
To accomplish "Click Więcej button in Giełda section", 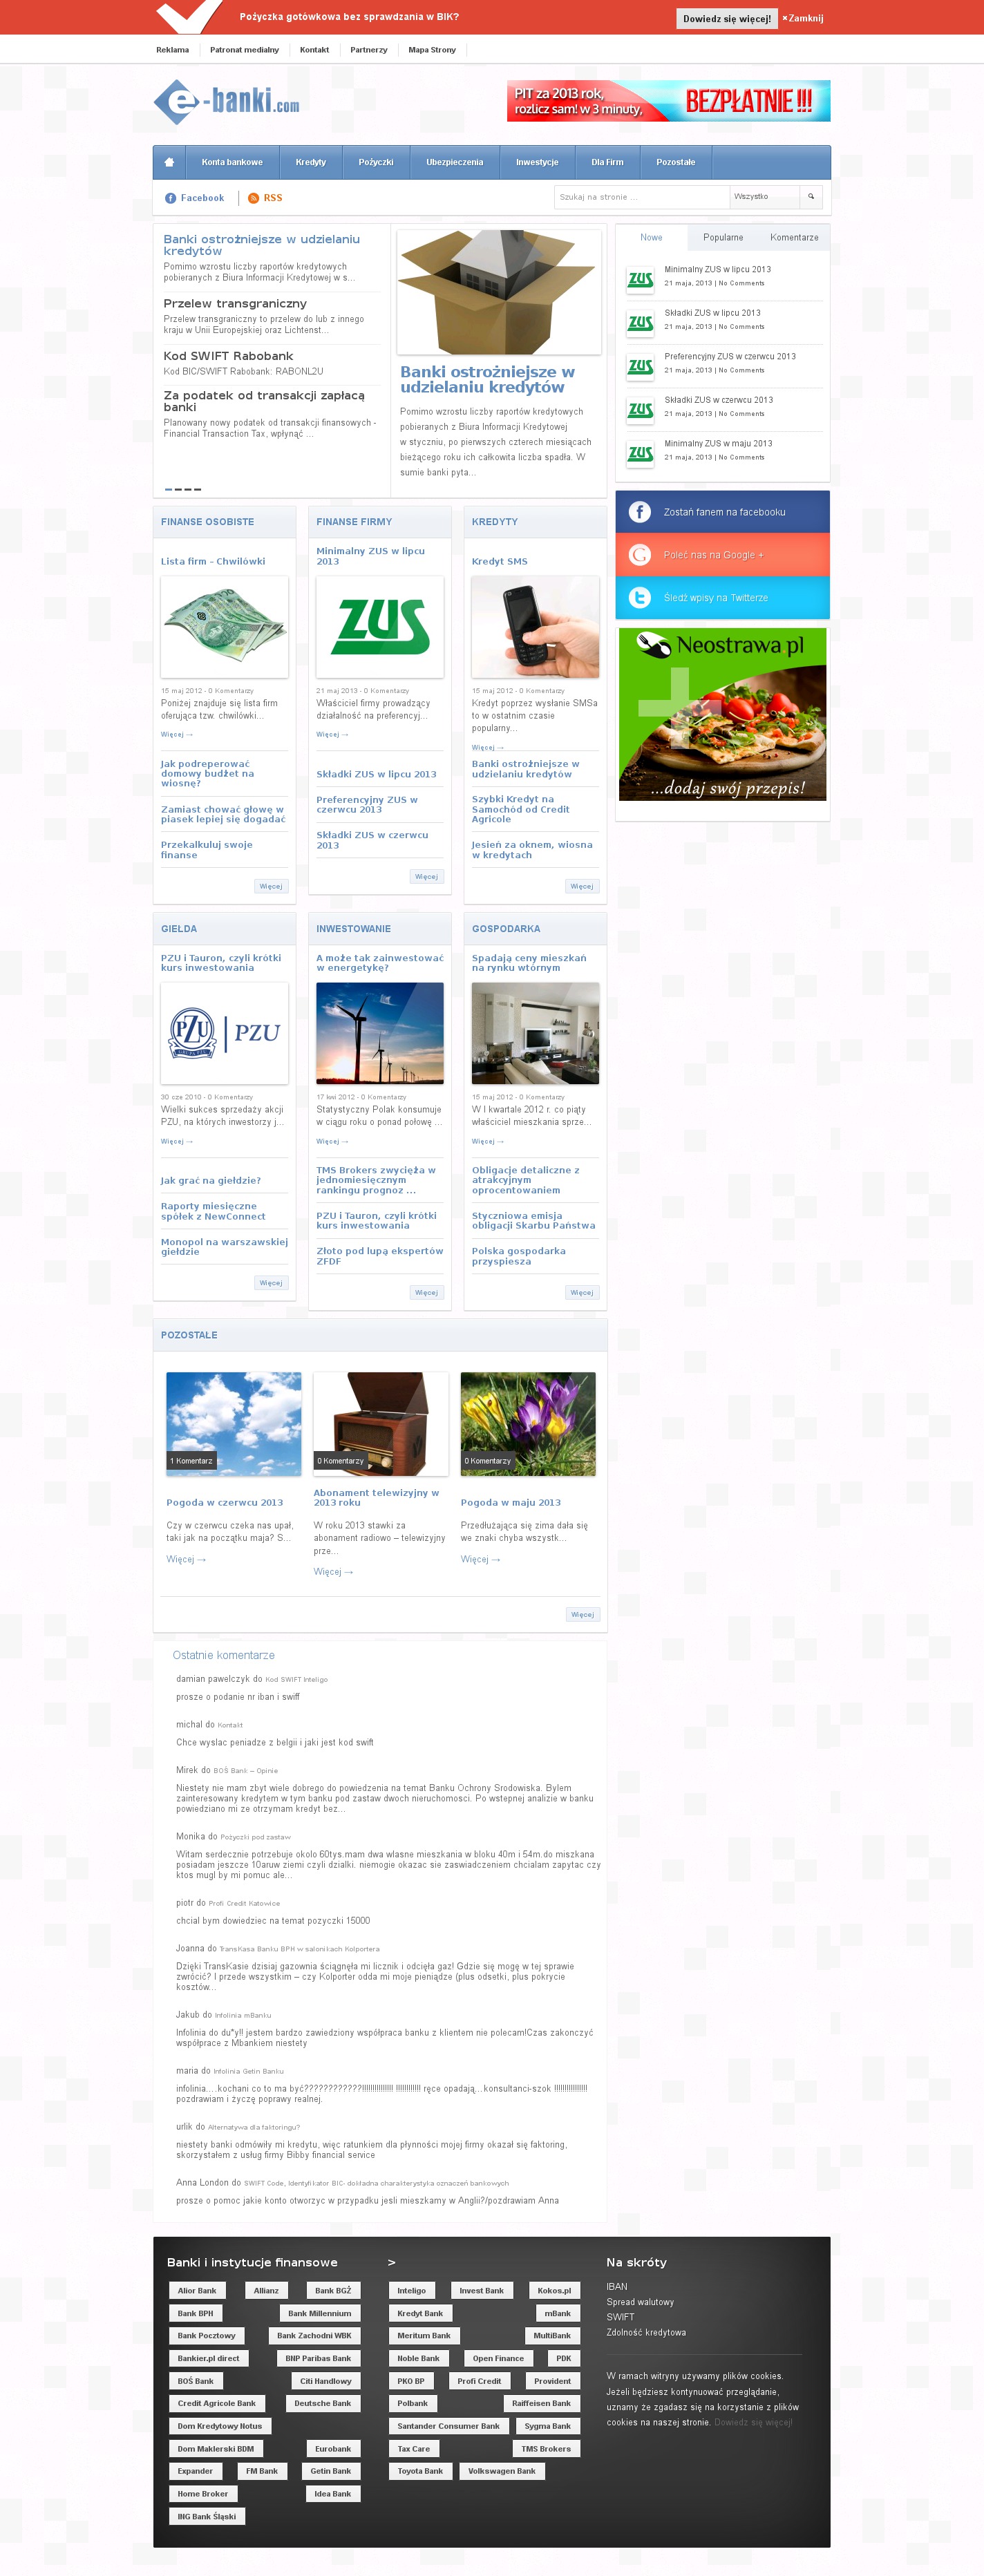I will click(x=271, y=1282).
